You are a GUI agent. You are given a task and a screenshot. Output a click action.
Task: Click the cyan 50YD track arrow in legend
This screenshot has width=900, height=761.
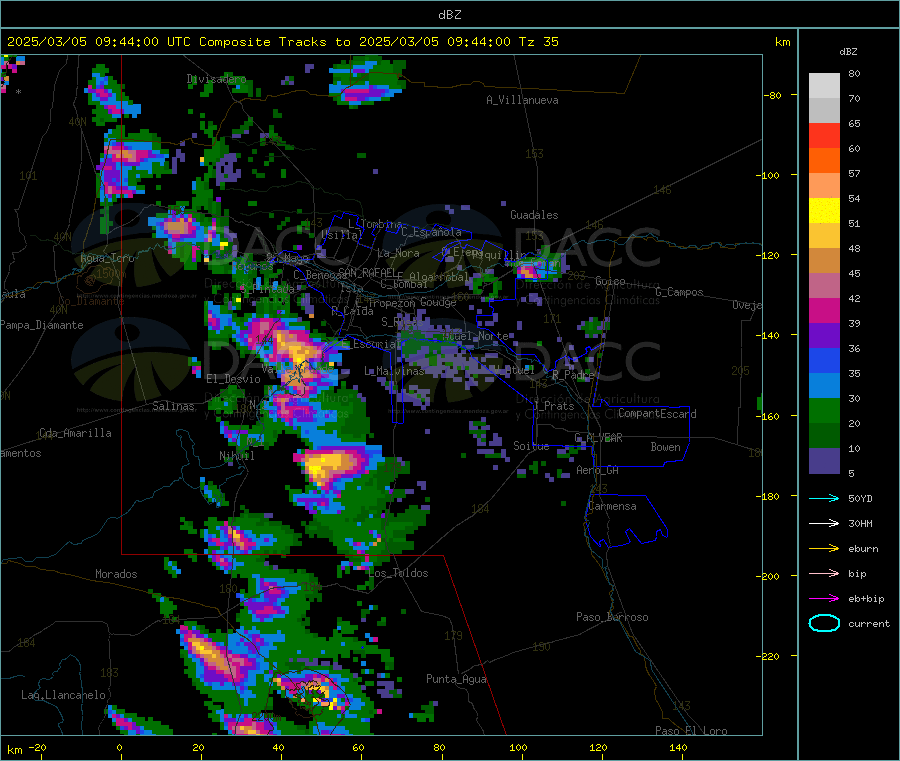point(824,498)
